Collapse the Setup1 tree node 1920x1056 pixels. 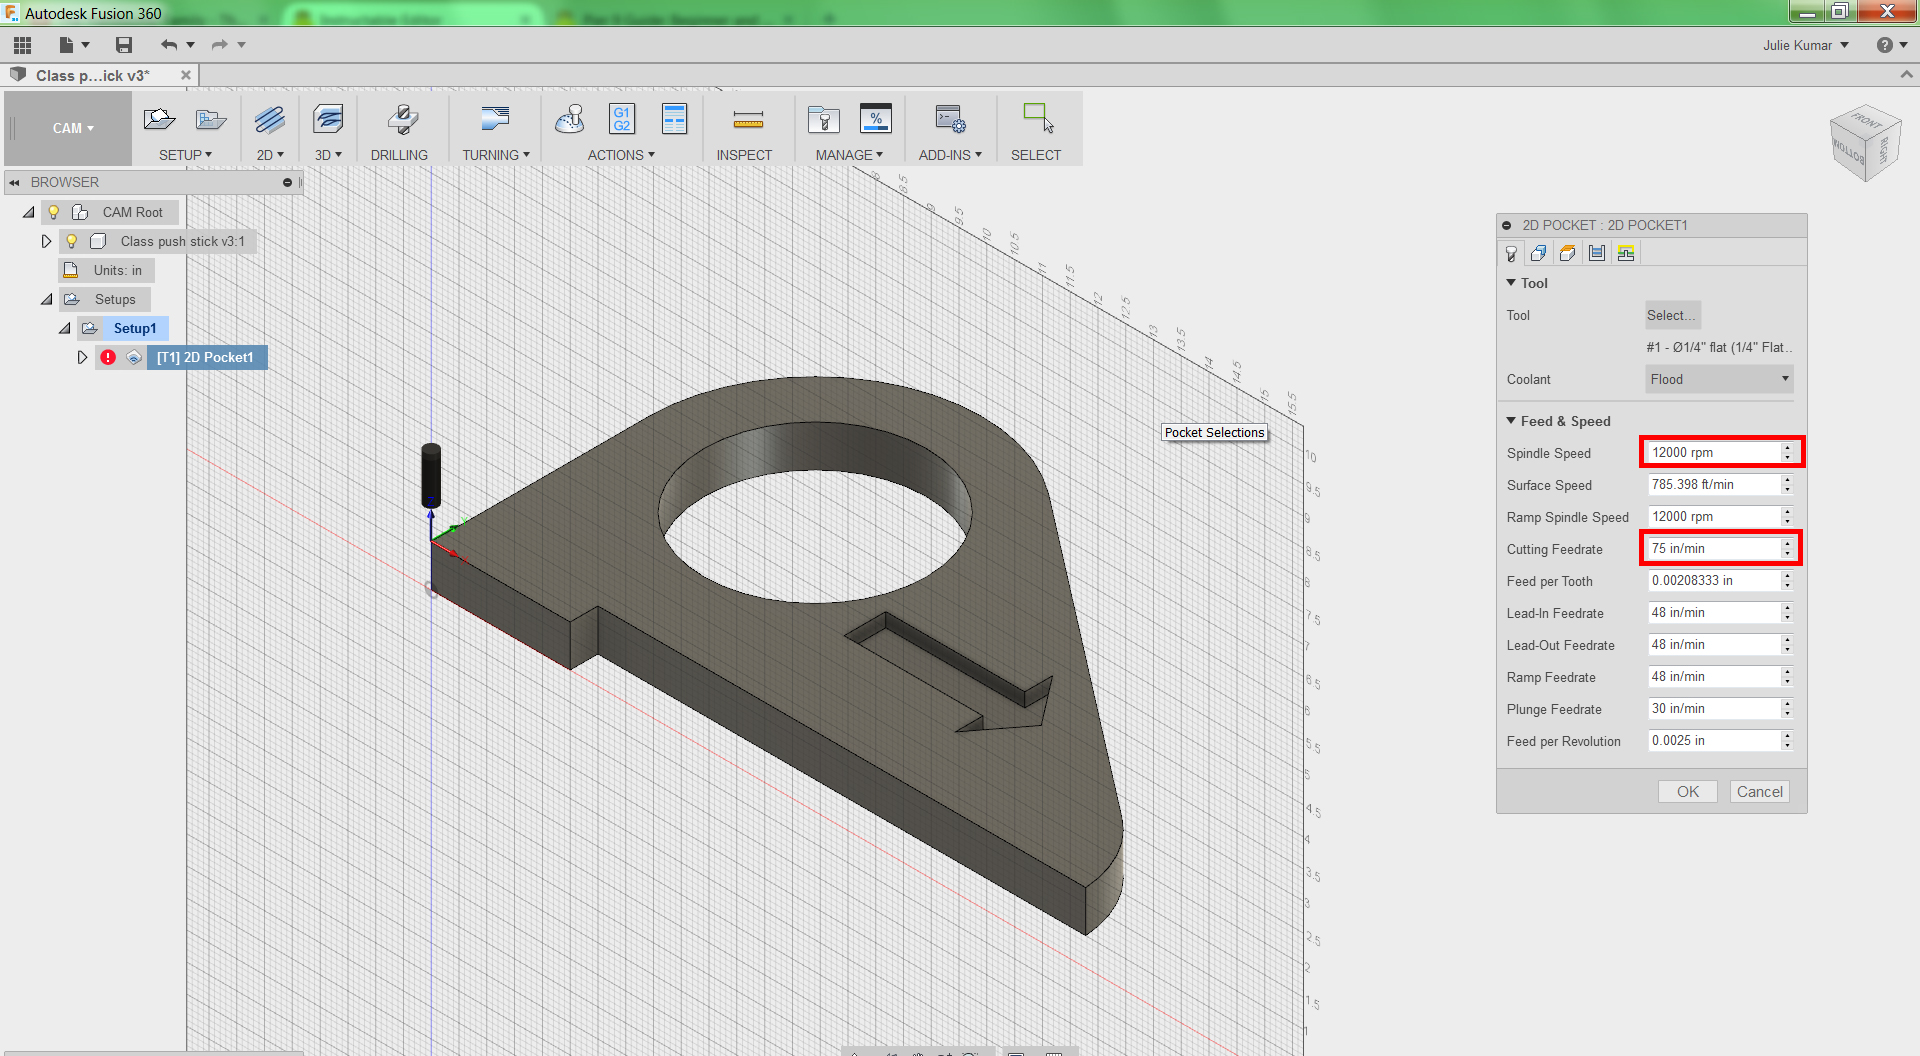[x=65, y=328]
